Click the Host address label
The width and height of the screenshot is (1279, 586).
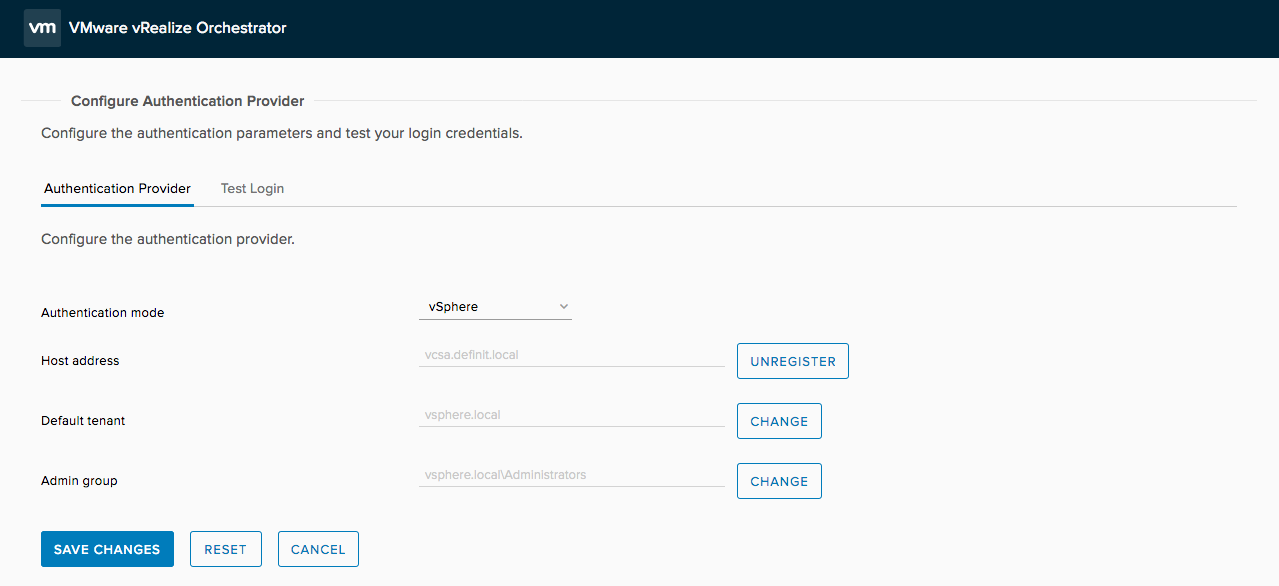[x=80, y=361]
